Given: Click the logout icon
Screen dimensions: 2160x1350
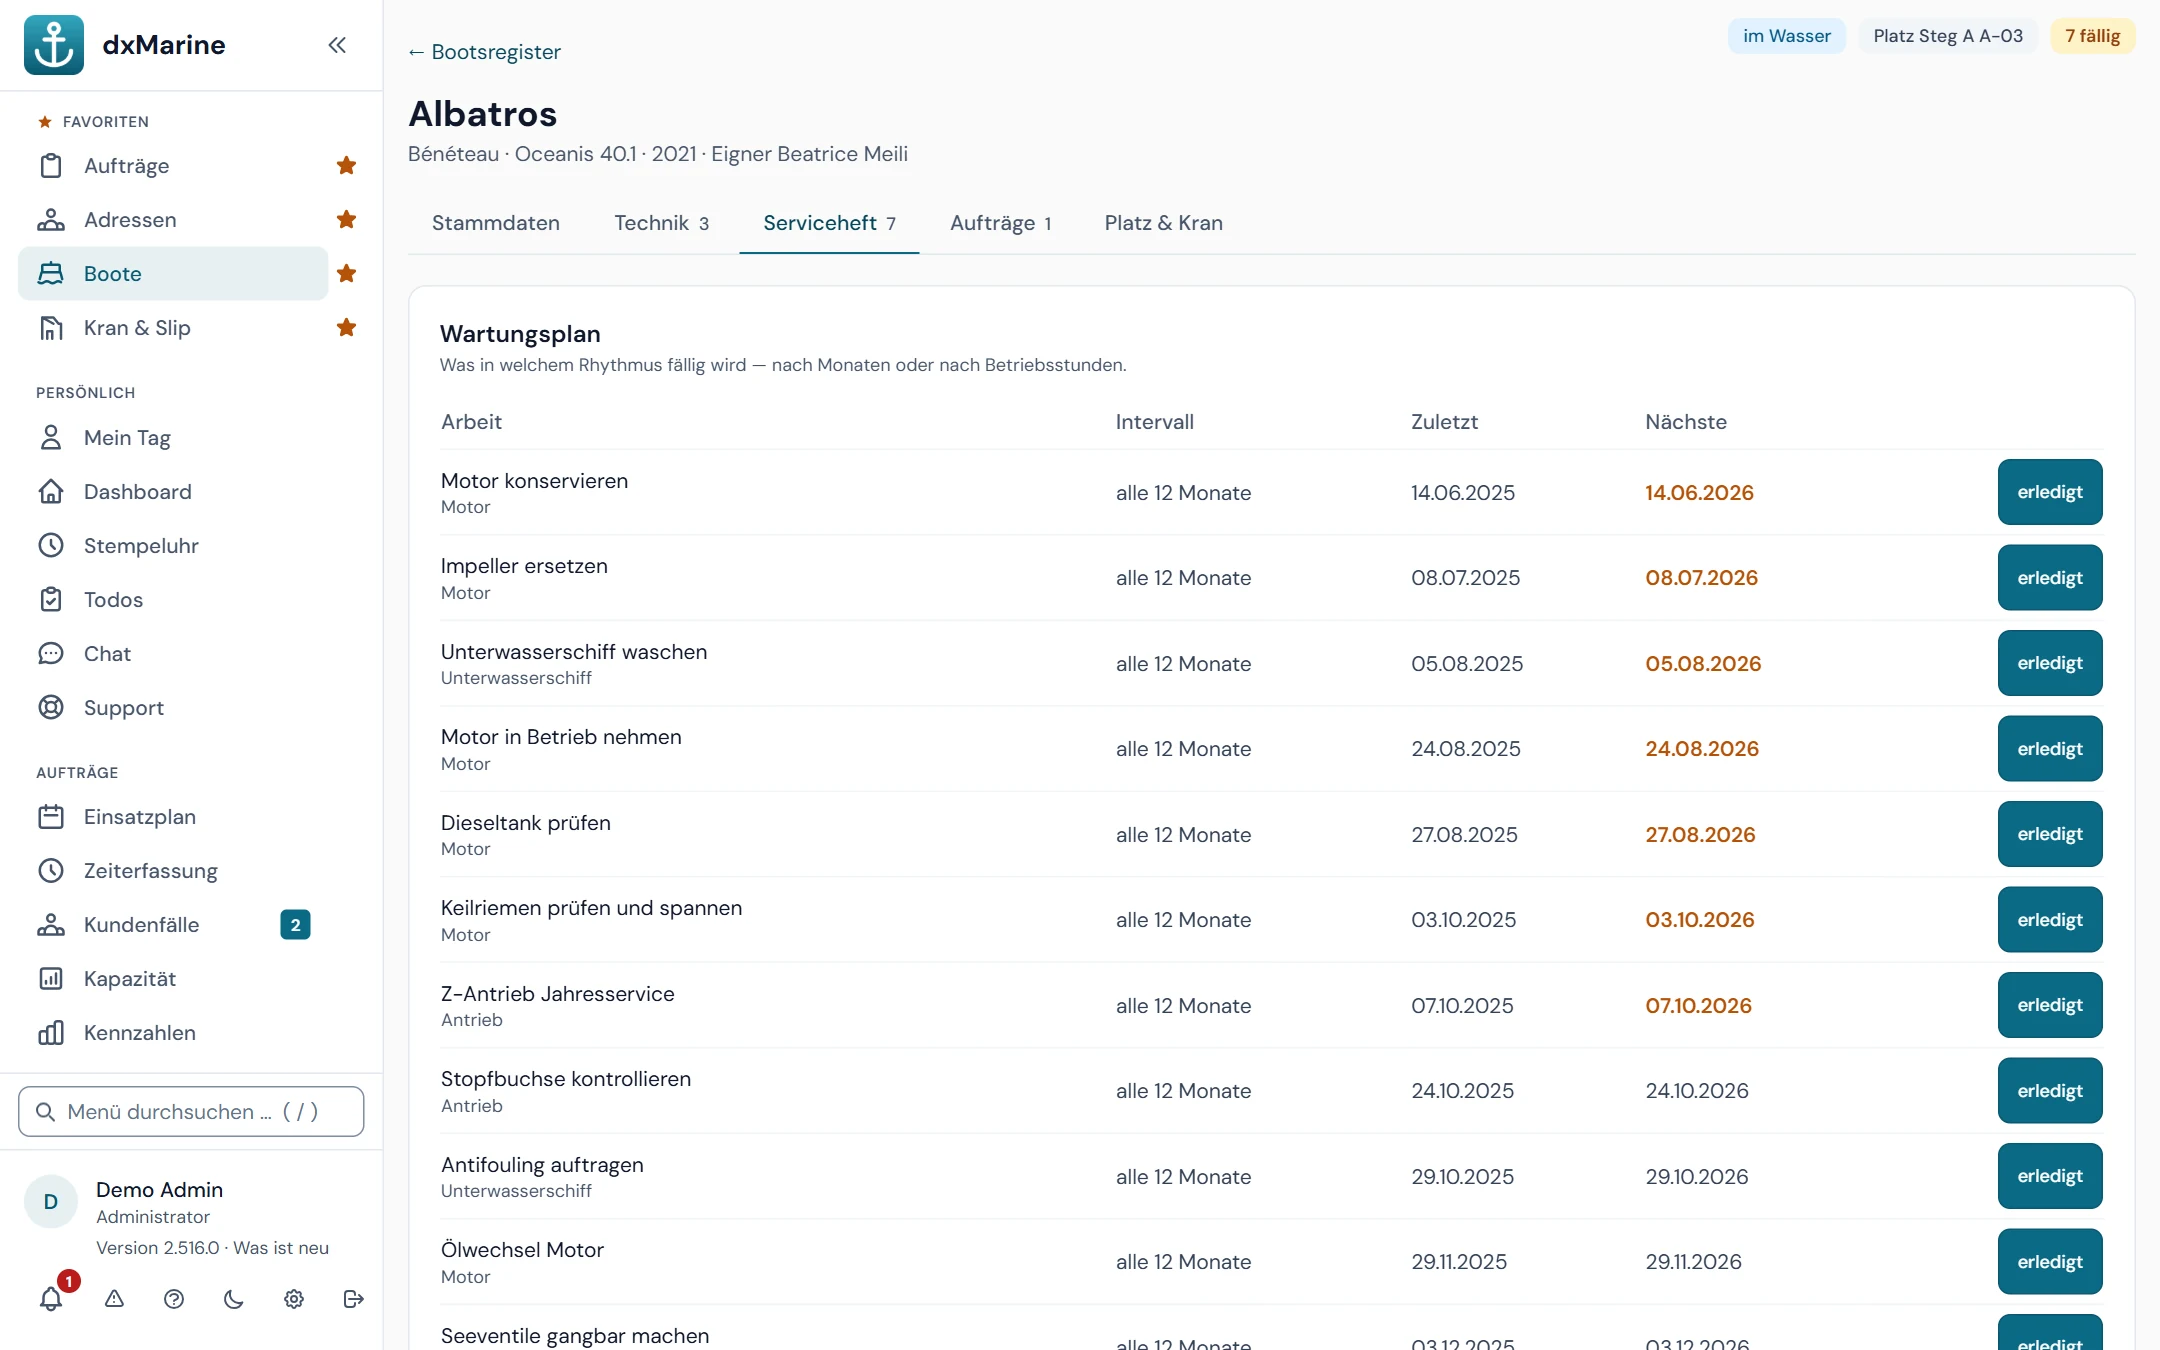Looking at the screenshot, I should 353,1299.
